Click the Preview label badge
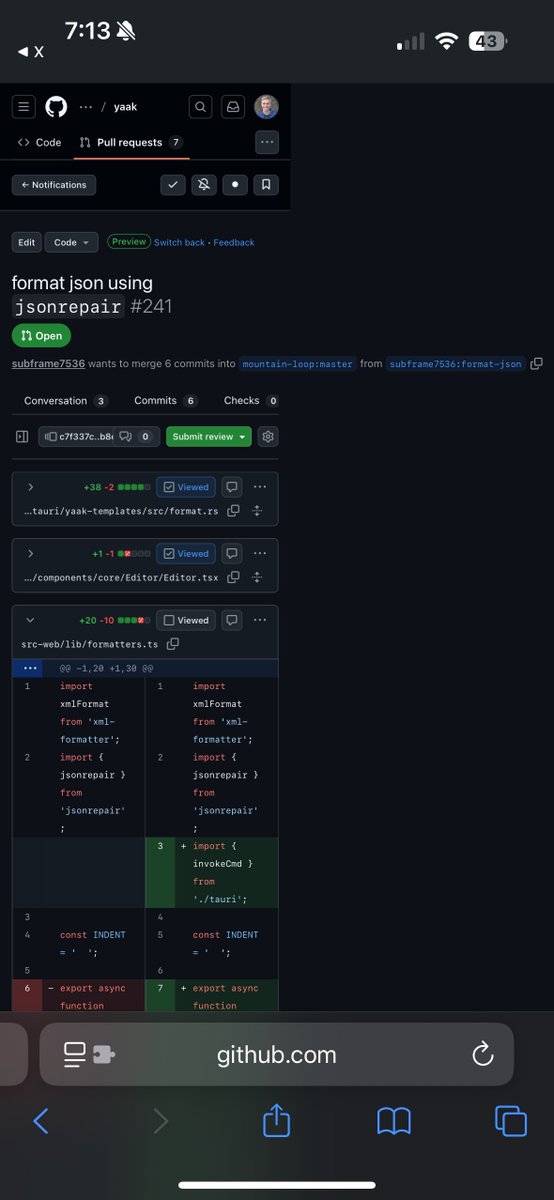The image size is (554, 1200). click(x=129, y=242)
